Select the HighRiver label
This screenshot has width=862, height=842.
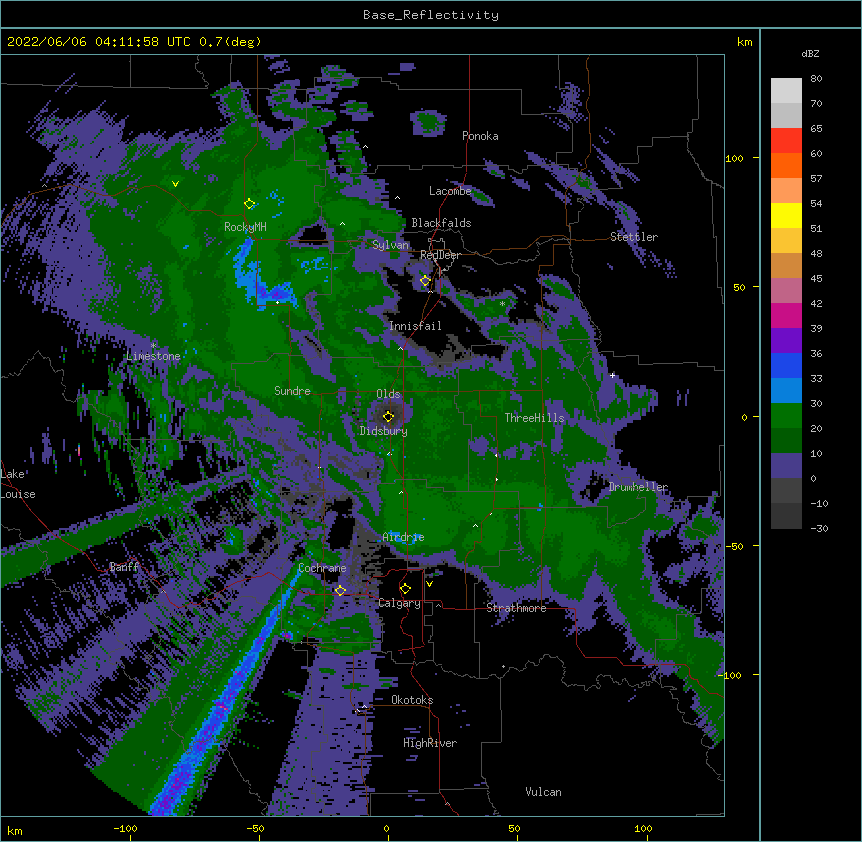tap(430, 743)
